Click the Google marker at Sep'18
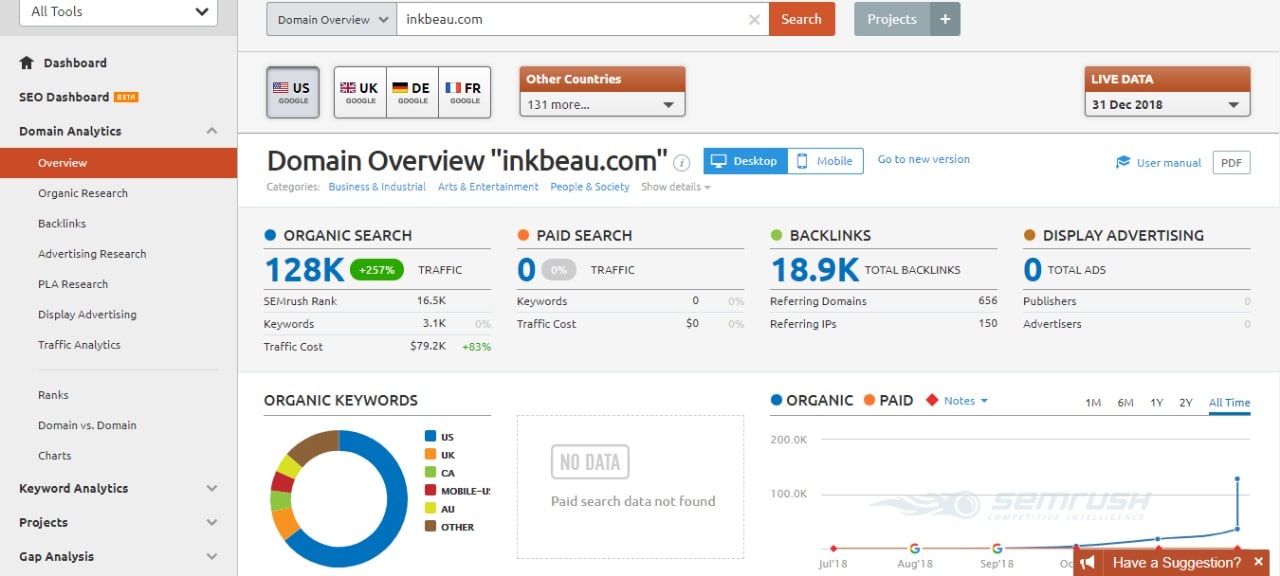This screenshot has height=576, width=1280. tap(997, 548)
